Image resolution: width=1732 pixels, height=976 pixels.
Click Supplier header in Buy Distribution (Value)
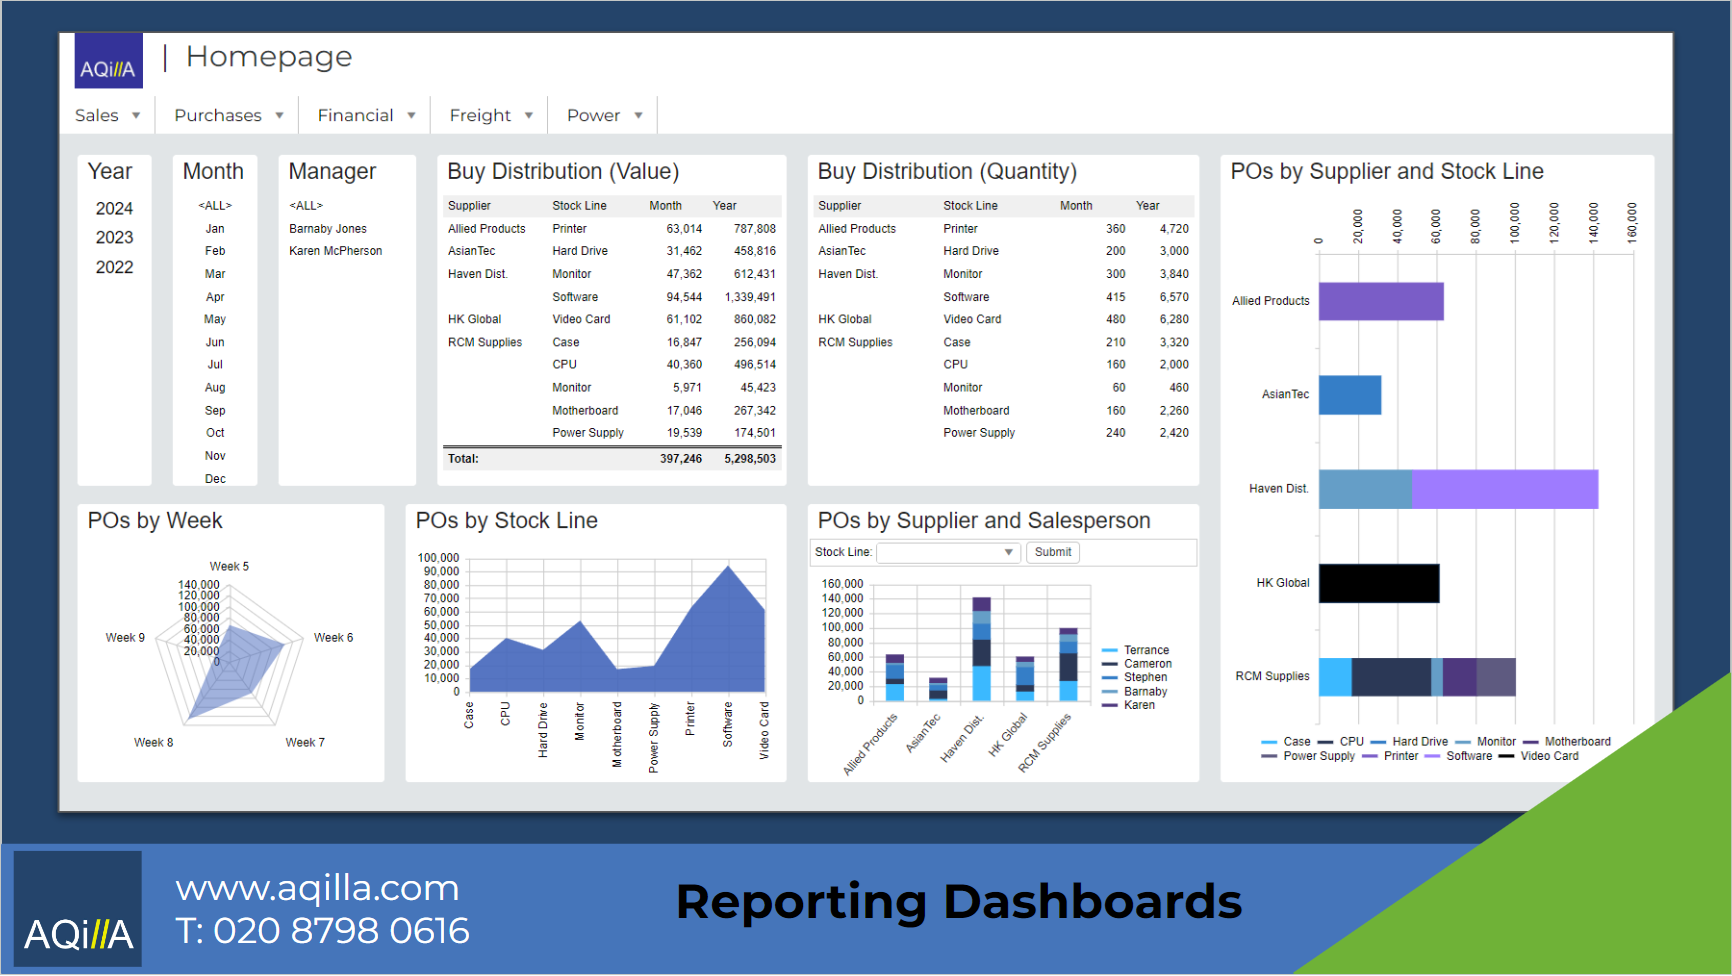469,206
